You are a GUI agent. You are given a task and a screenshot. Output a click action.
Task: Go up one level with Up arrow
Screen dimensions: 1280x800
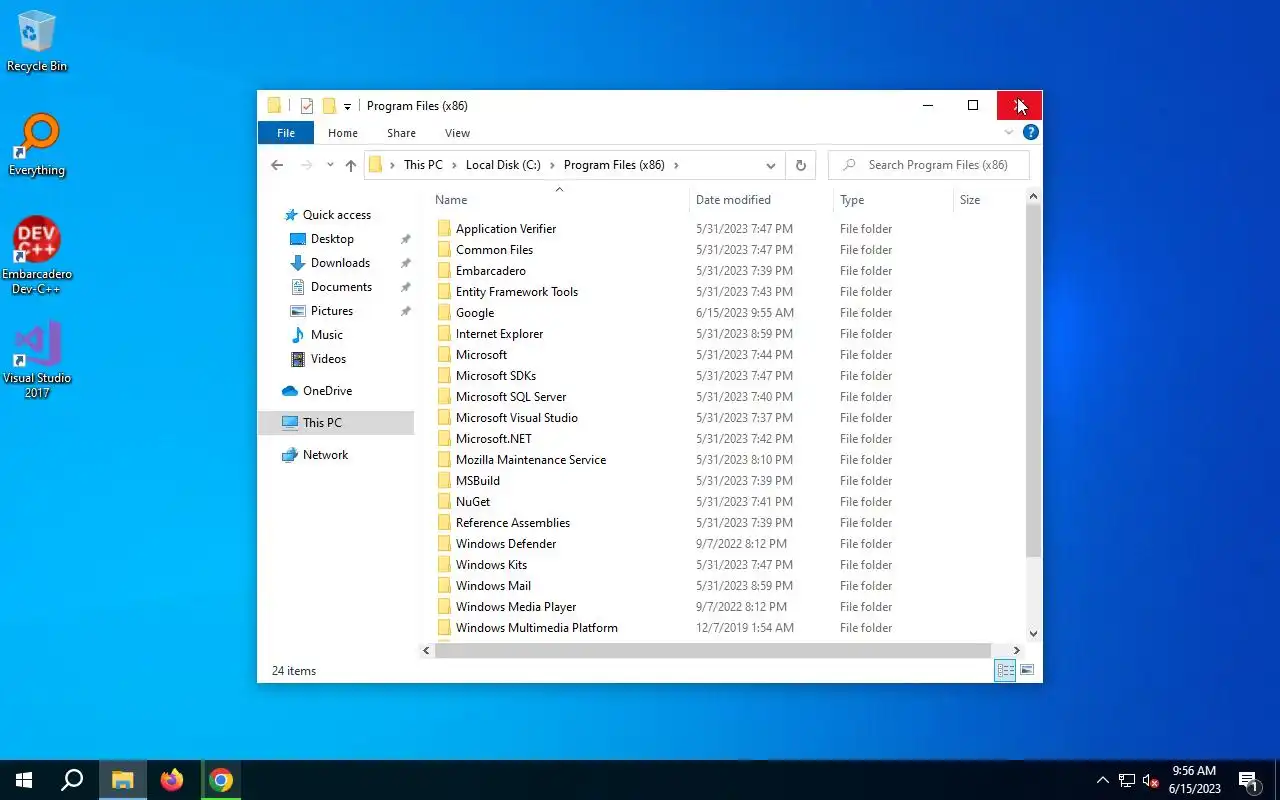click(x=350, y=165)
